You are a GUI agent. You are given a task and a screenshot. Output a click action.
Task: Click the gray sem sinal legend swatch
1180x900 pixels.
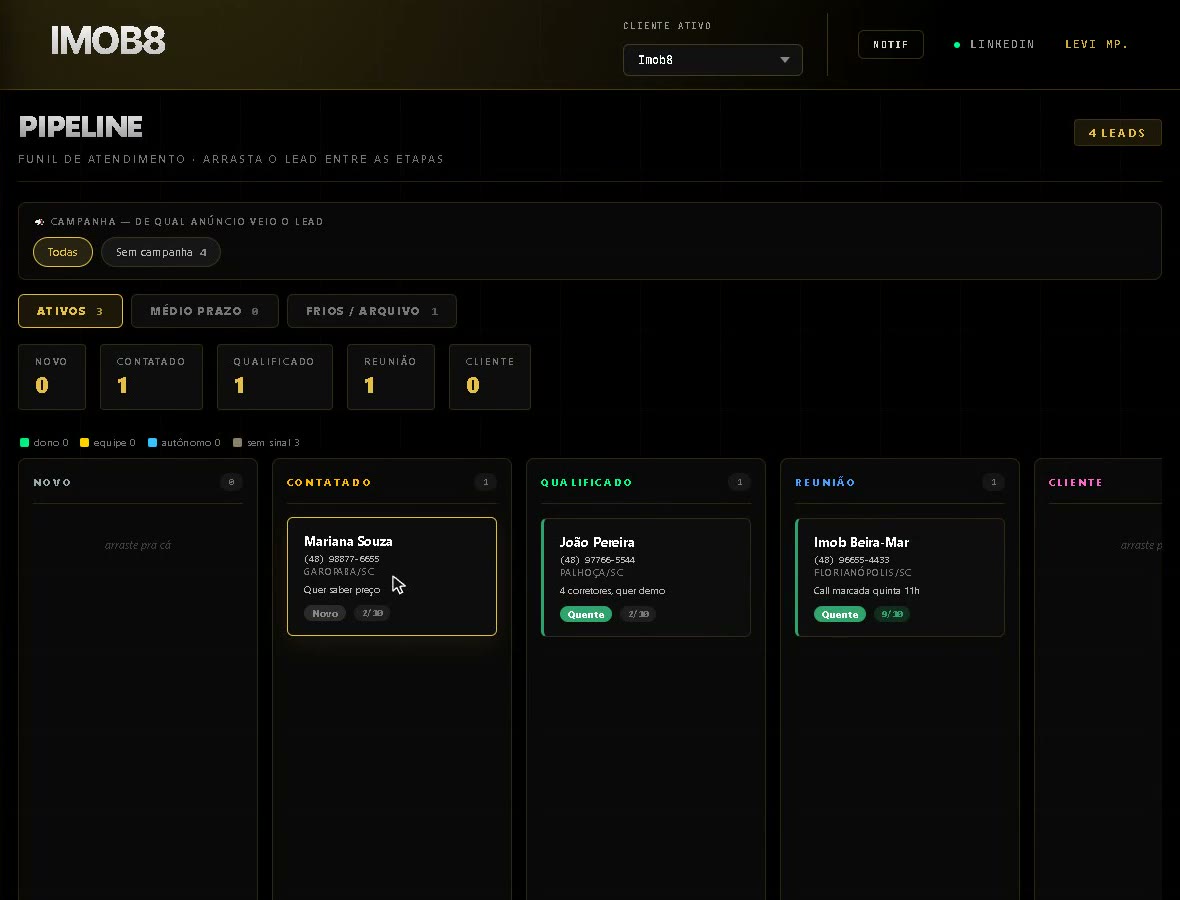238,442
